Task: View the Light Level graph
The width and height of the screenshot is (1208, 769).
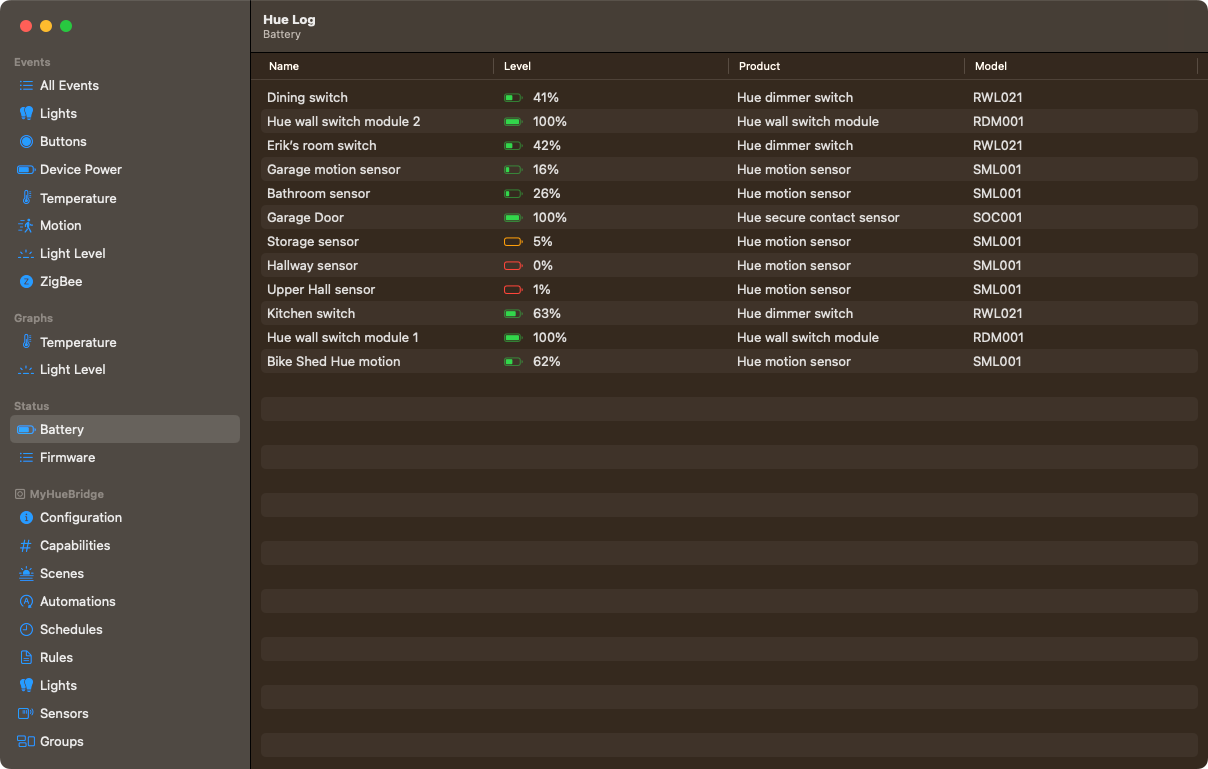Action: [71, 369]
